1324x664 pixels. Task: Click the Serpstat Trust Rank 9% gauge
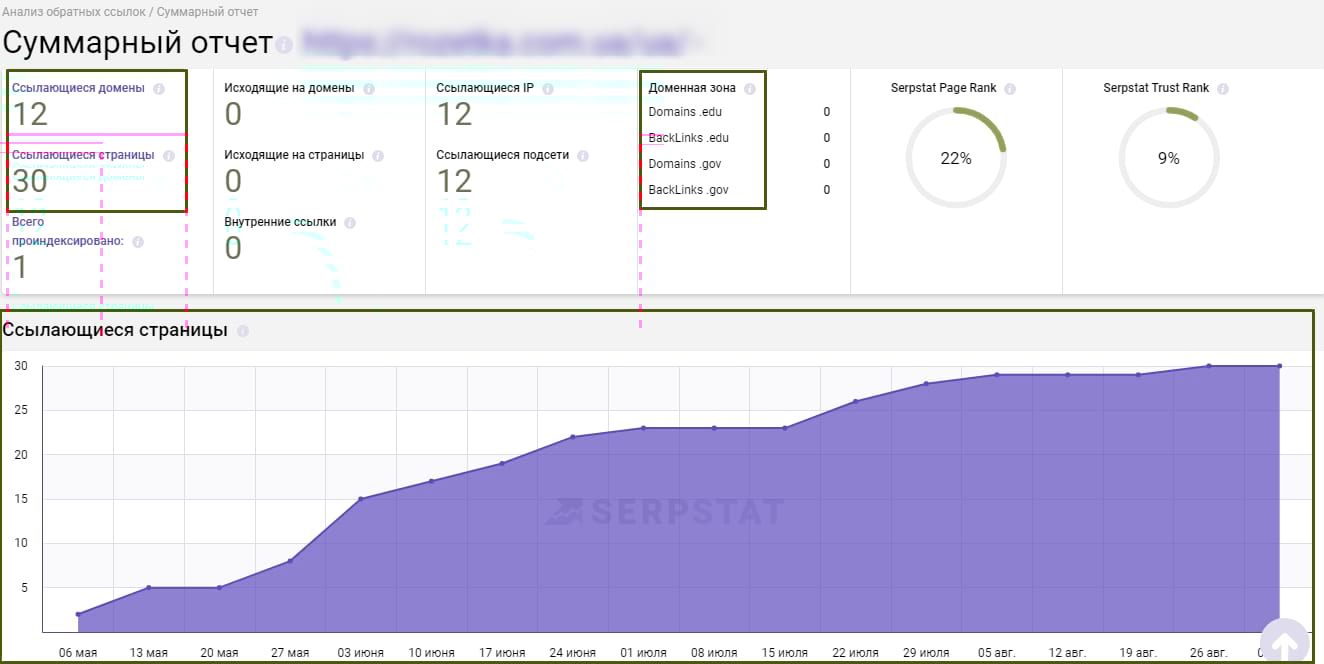1168,158
